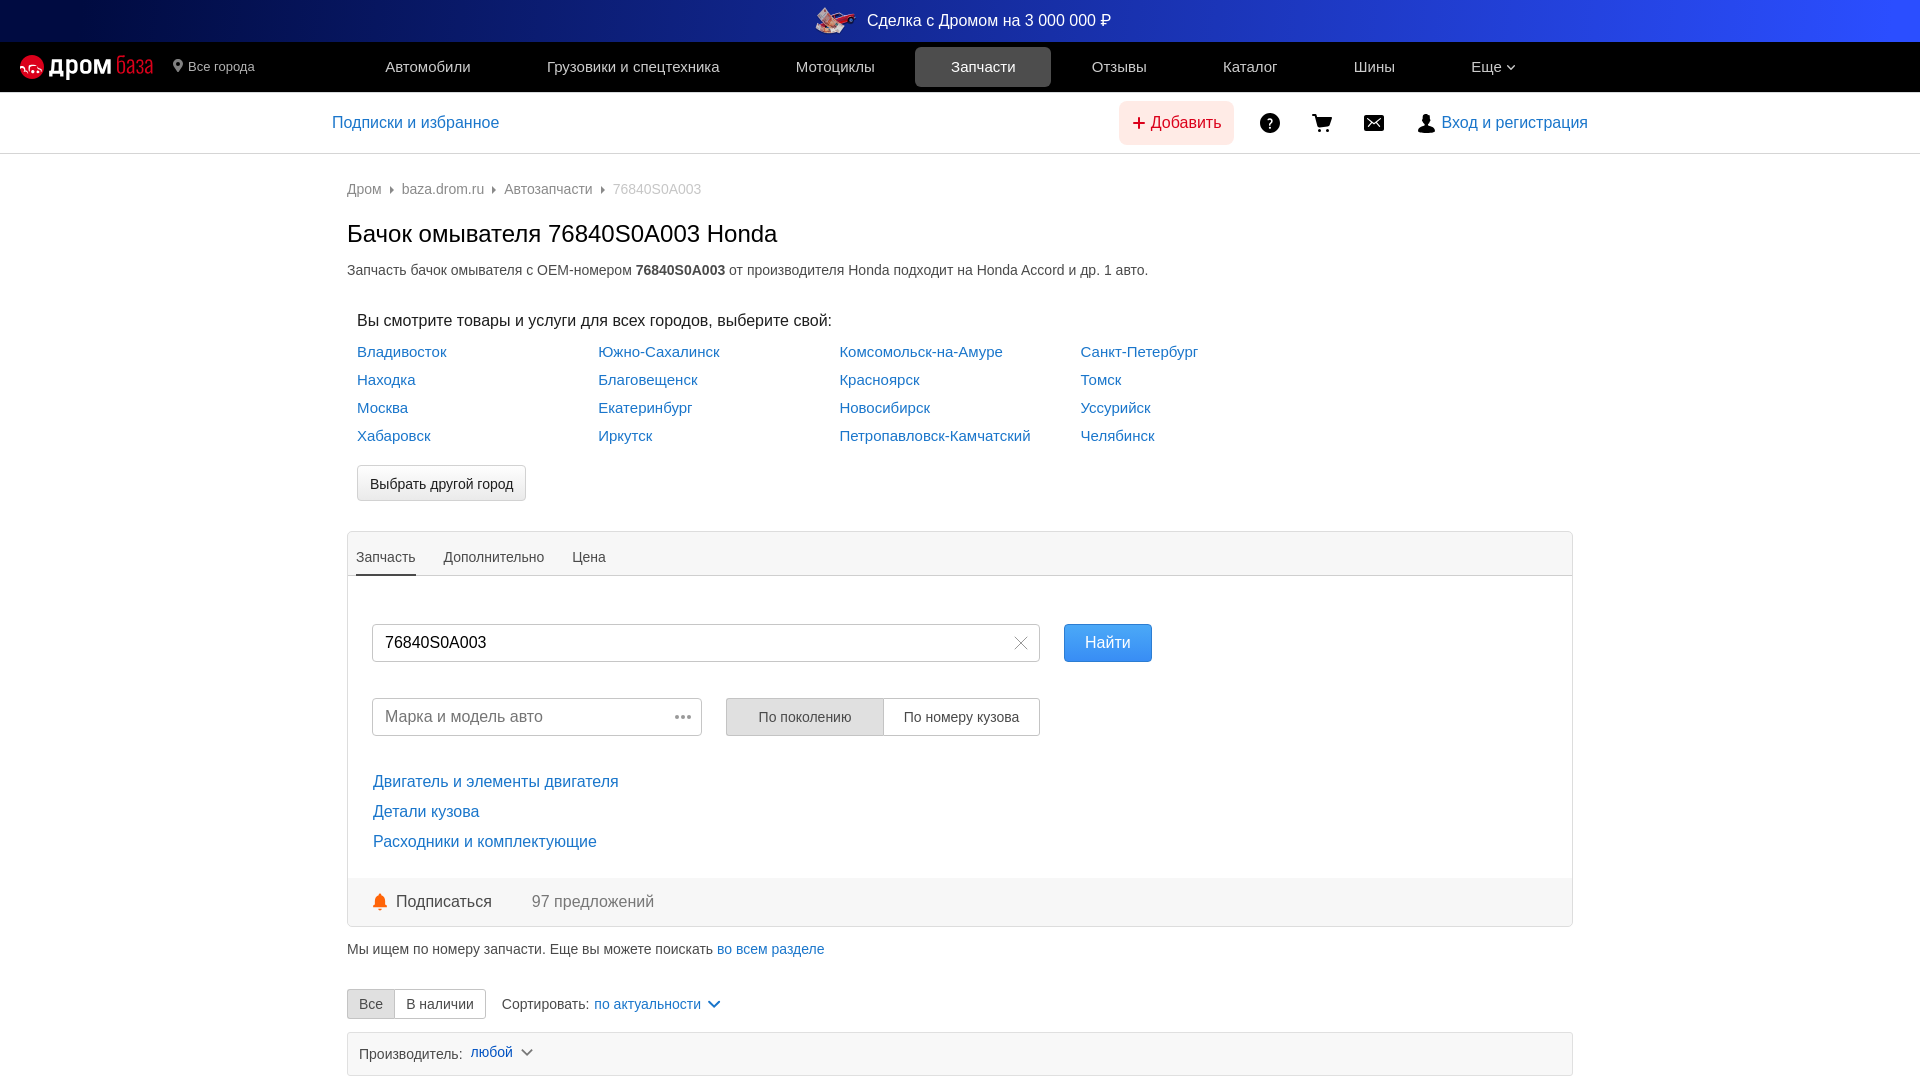The height and width of the screenshot is (1080, 1920).
Task: Choose city Комсомольск-на-Амуре
Action: point(921,352)
